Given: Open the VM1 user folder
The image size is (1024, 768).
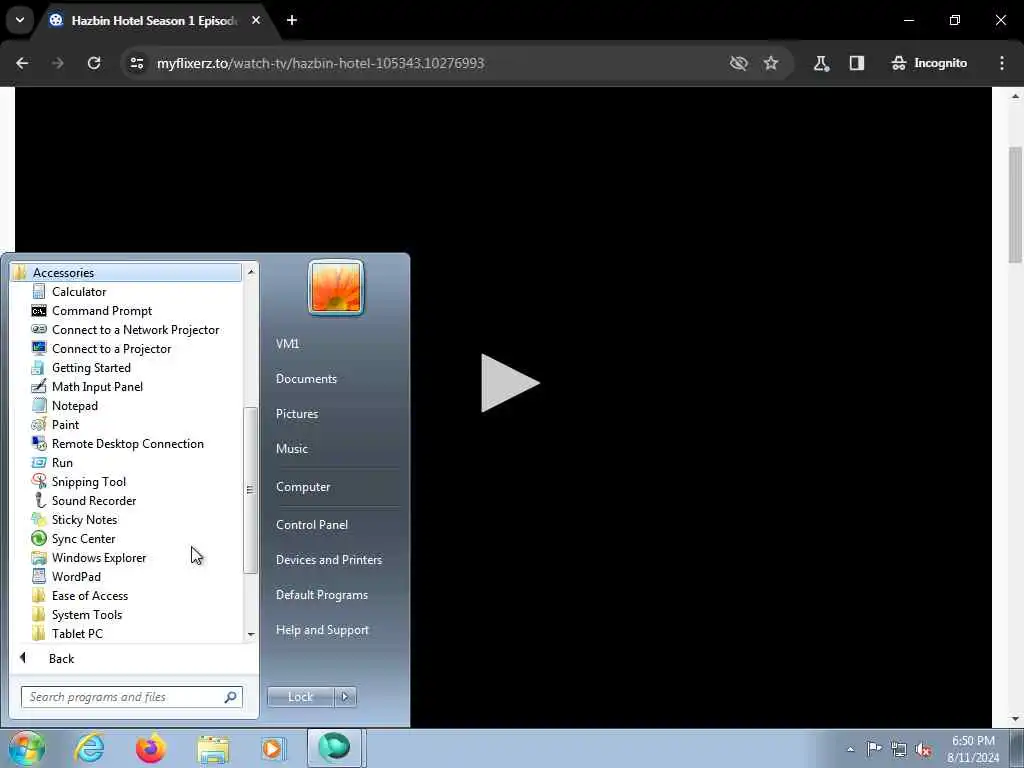Looking at the screenshot, I should (287, 344).
